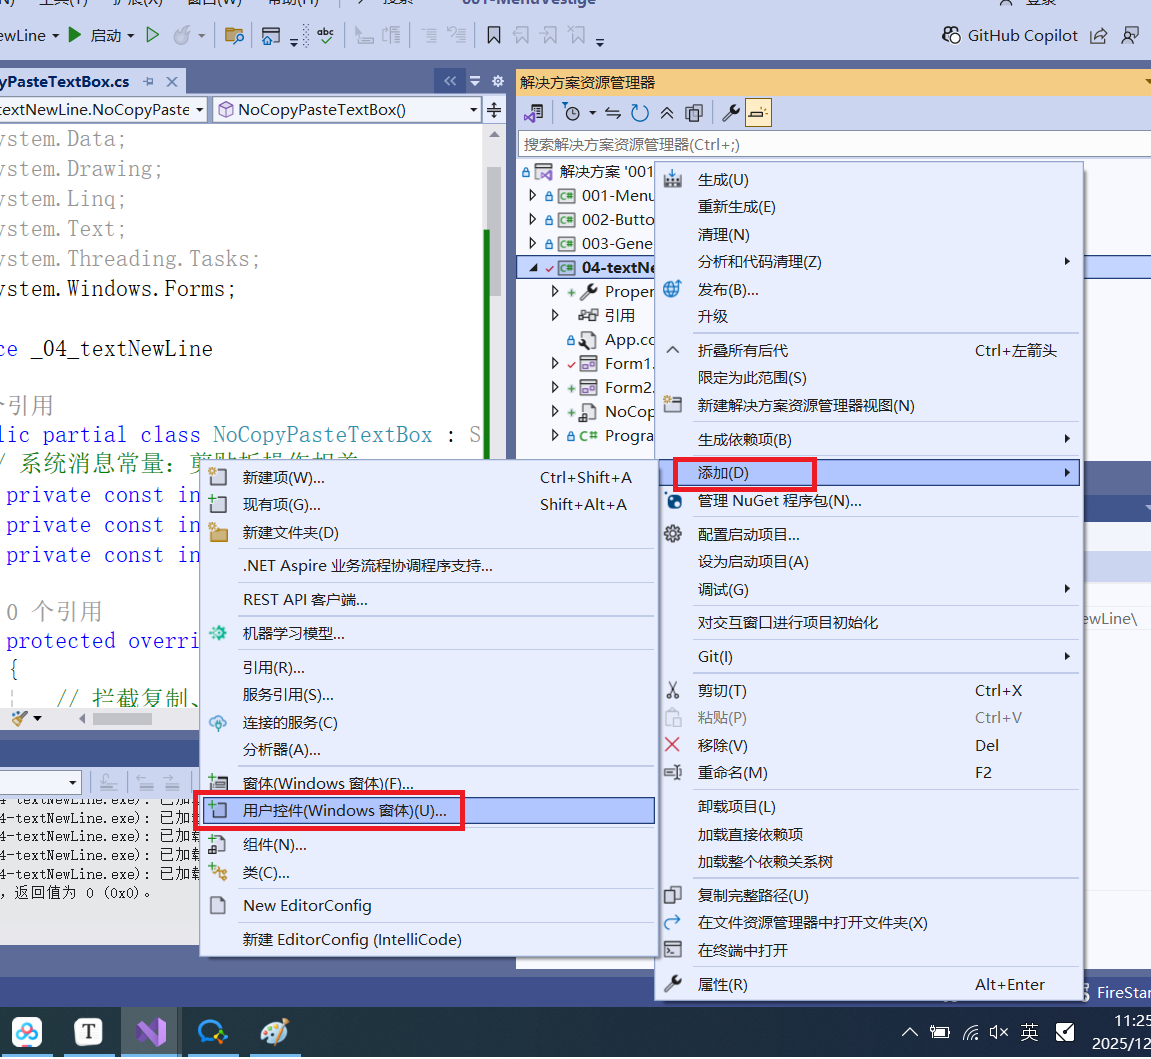This screenshot has width=1151, height=1059.
Task: Click Solution Explorer refresh icon
Action: point(640,113)
